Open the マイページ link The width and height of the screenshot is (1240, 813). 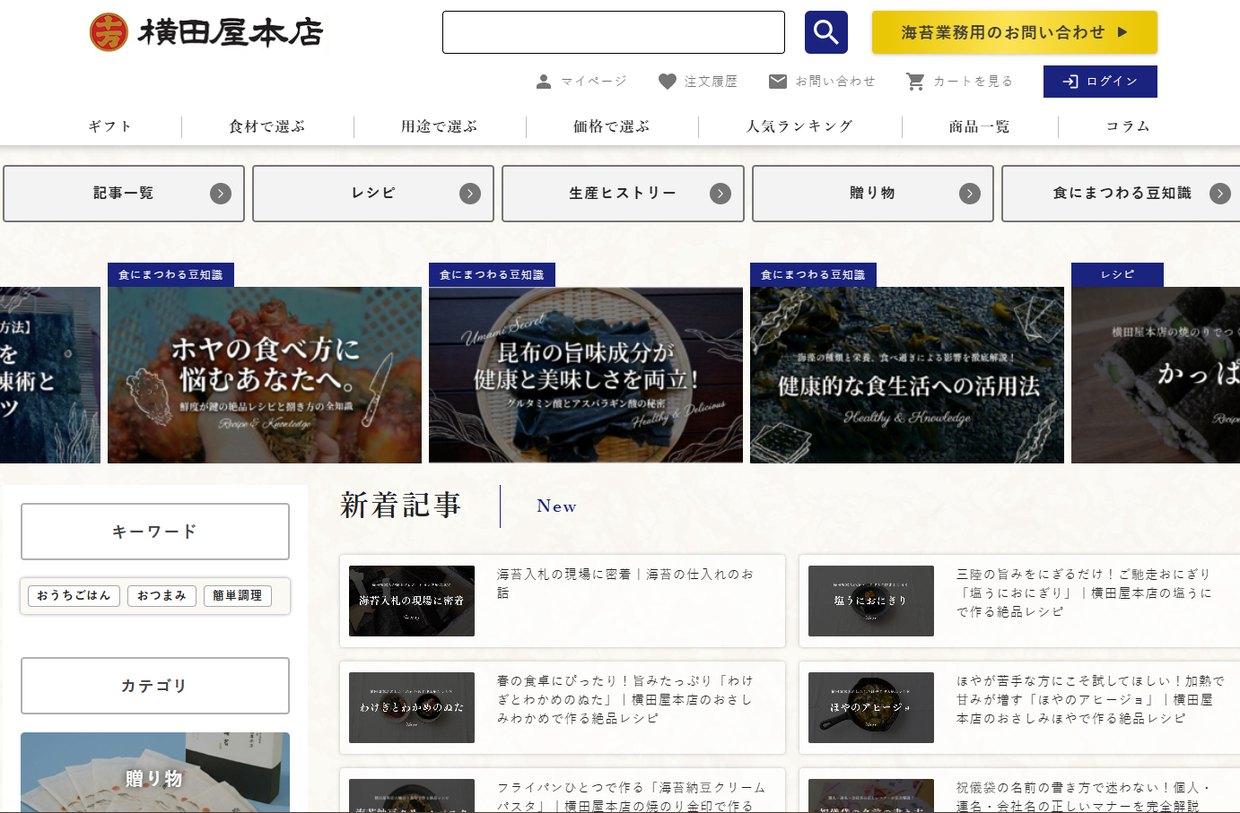pos(581,82)
